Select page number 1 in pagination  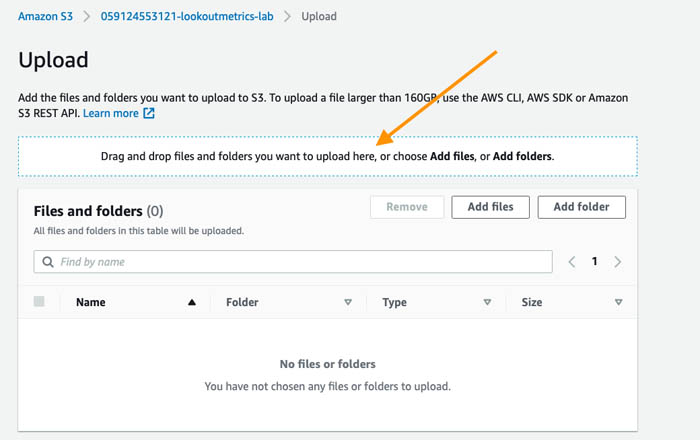(595, 262)
